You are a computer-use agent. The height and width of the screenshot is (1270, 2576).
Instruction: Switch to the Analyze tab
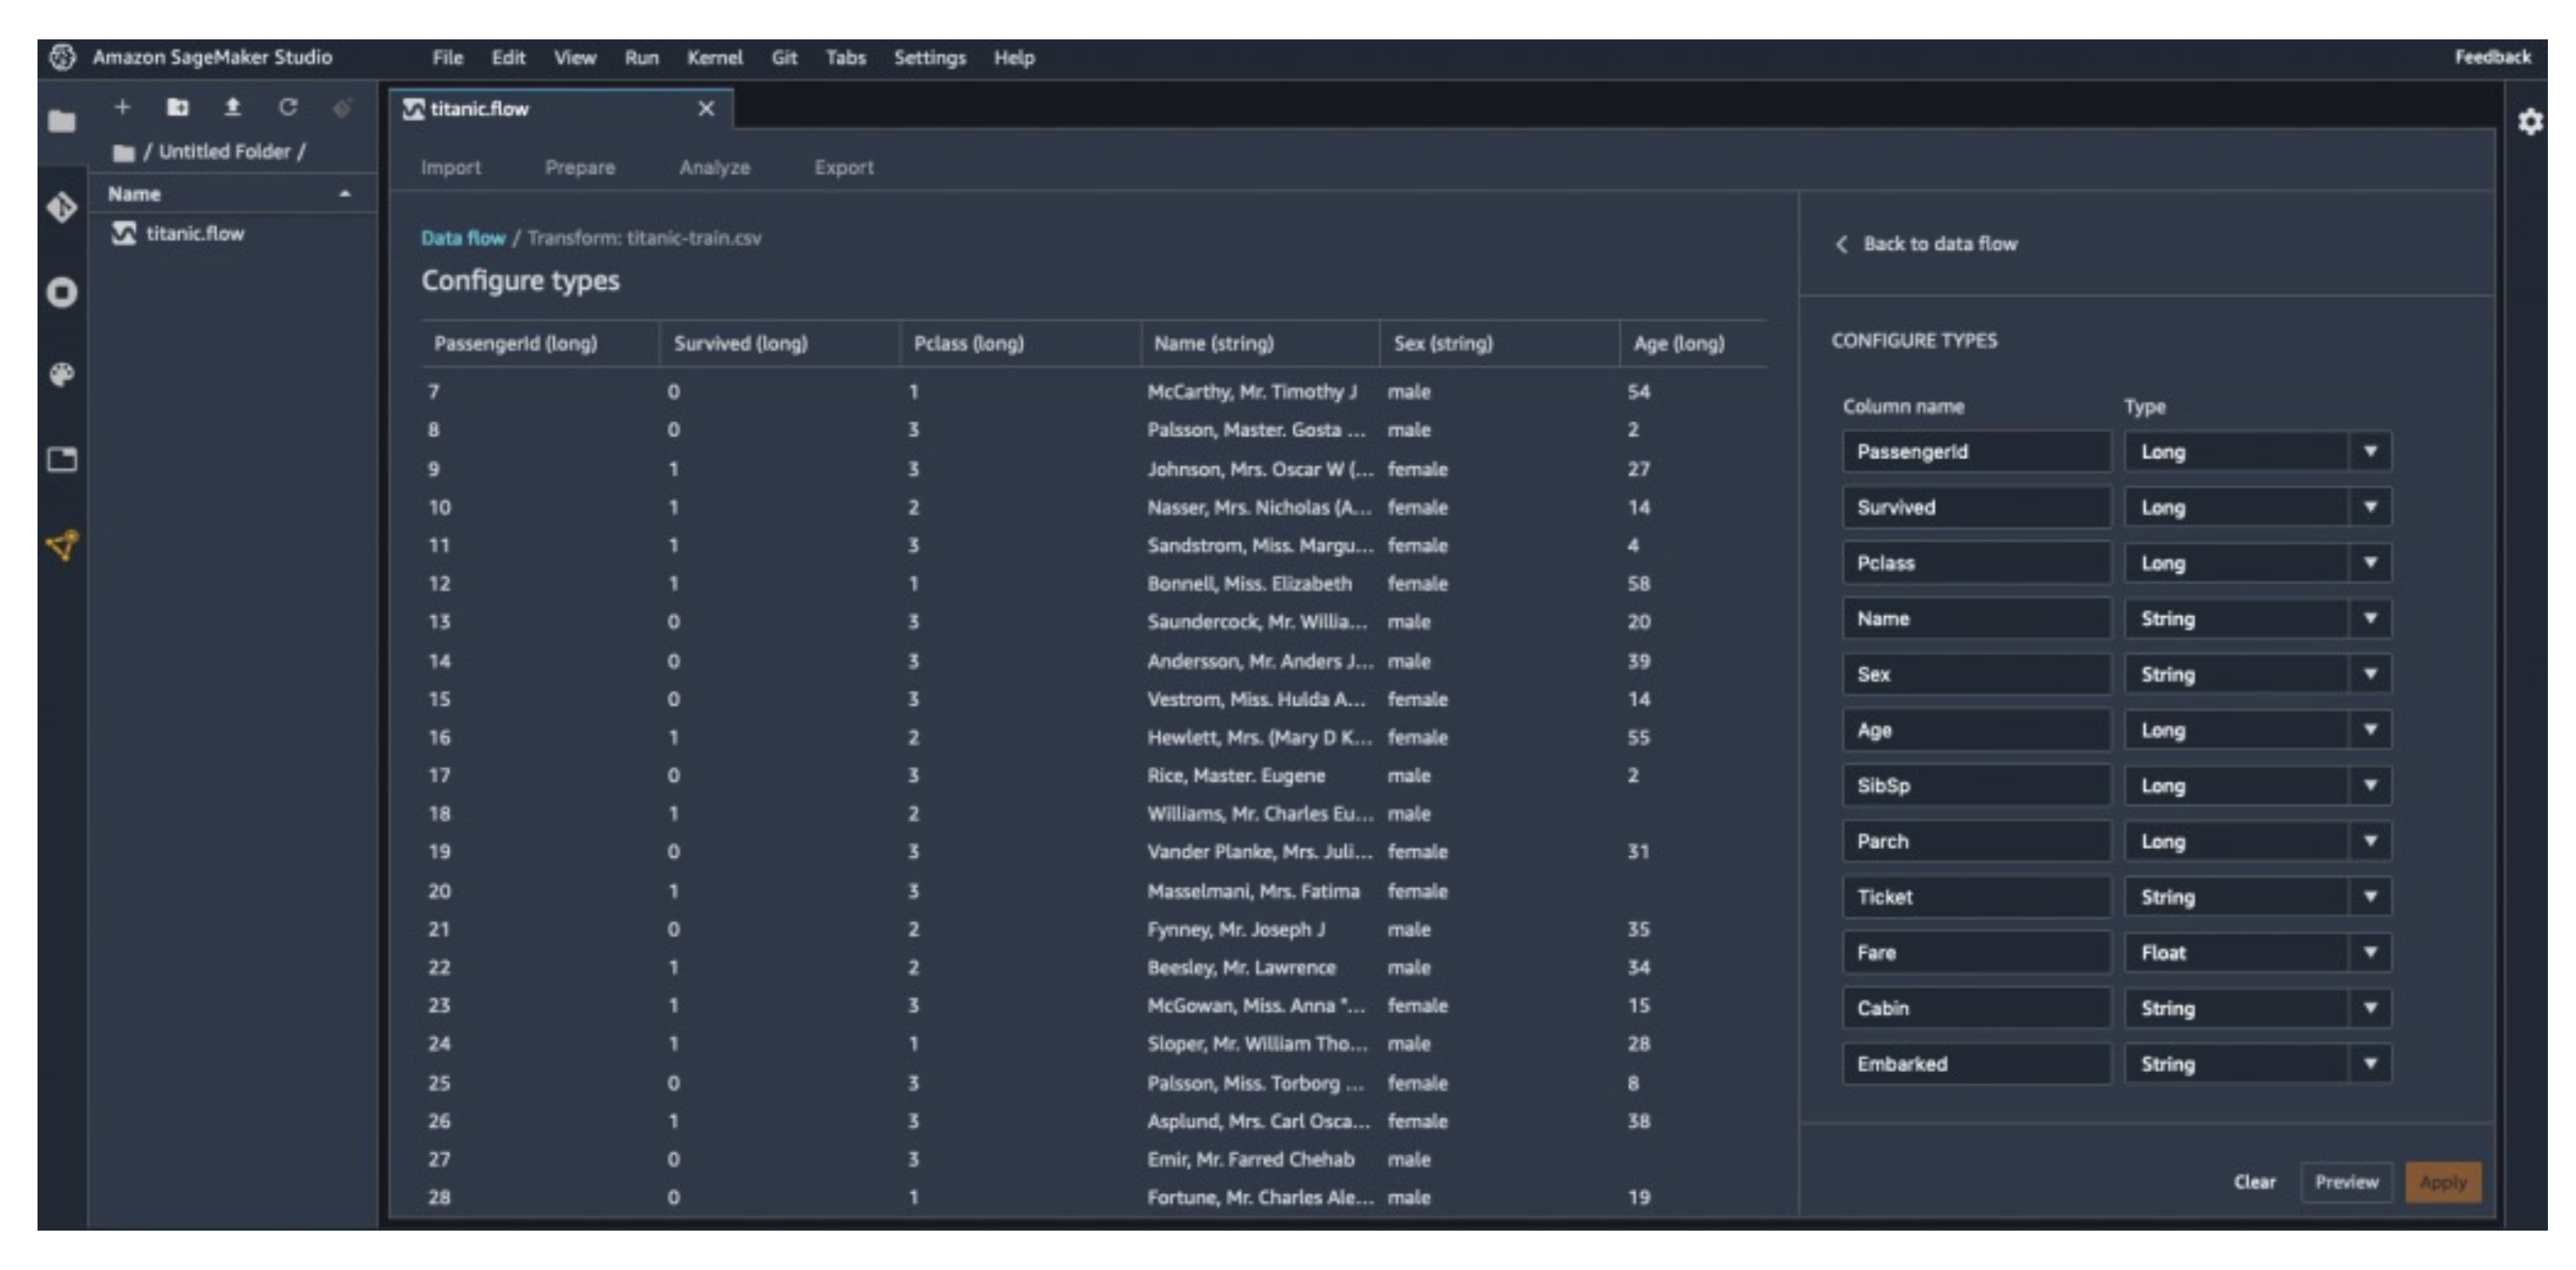tap(714, 168)
